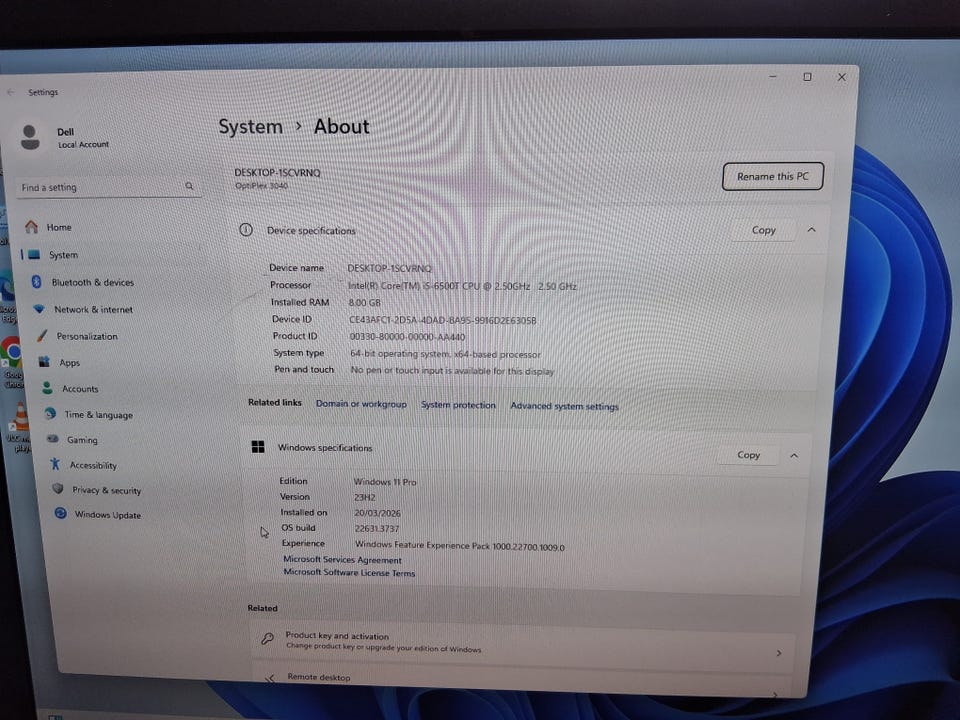This screenshot has height=720, width=960.
Task: Click the Personalization brush icon
Action: 42,336
